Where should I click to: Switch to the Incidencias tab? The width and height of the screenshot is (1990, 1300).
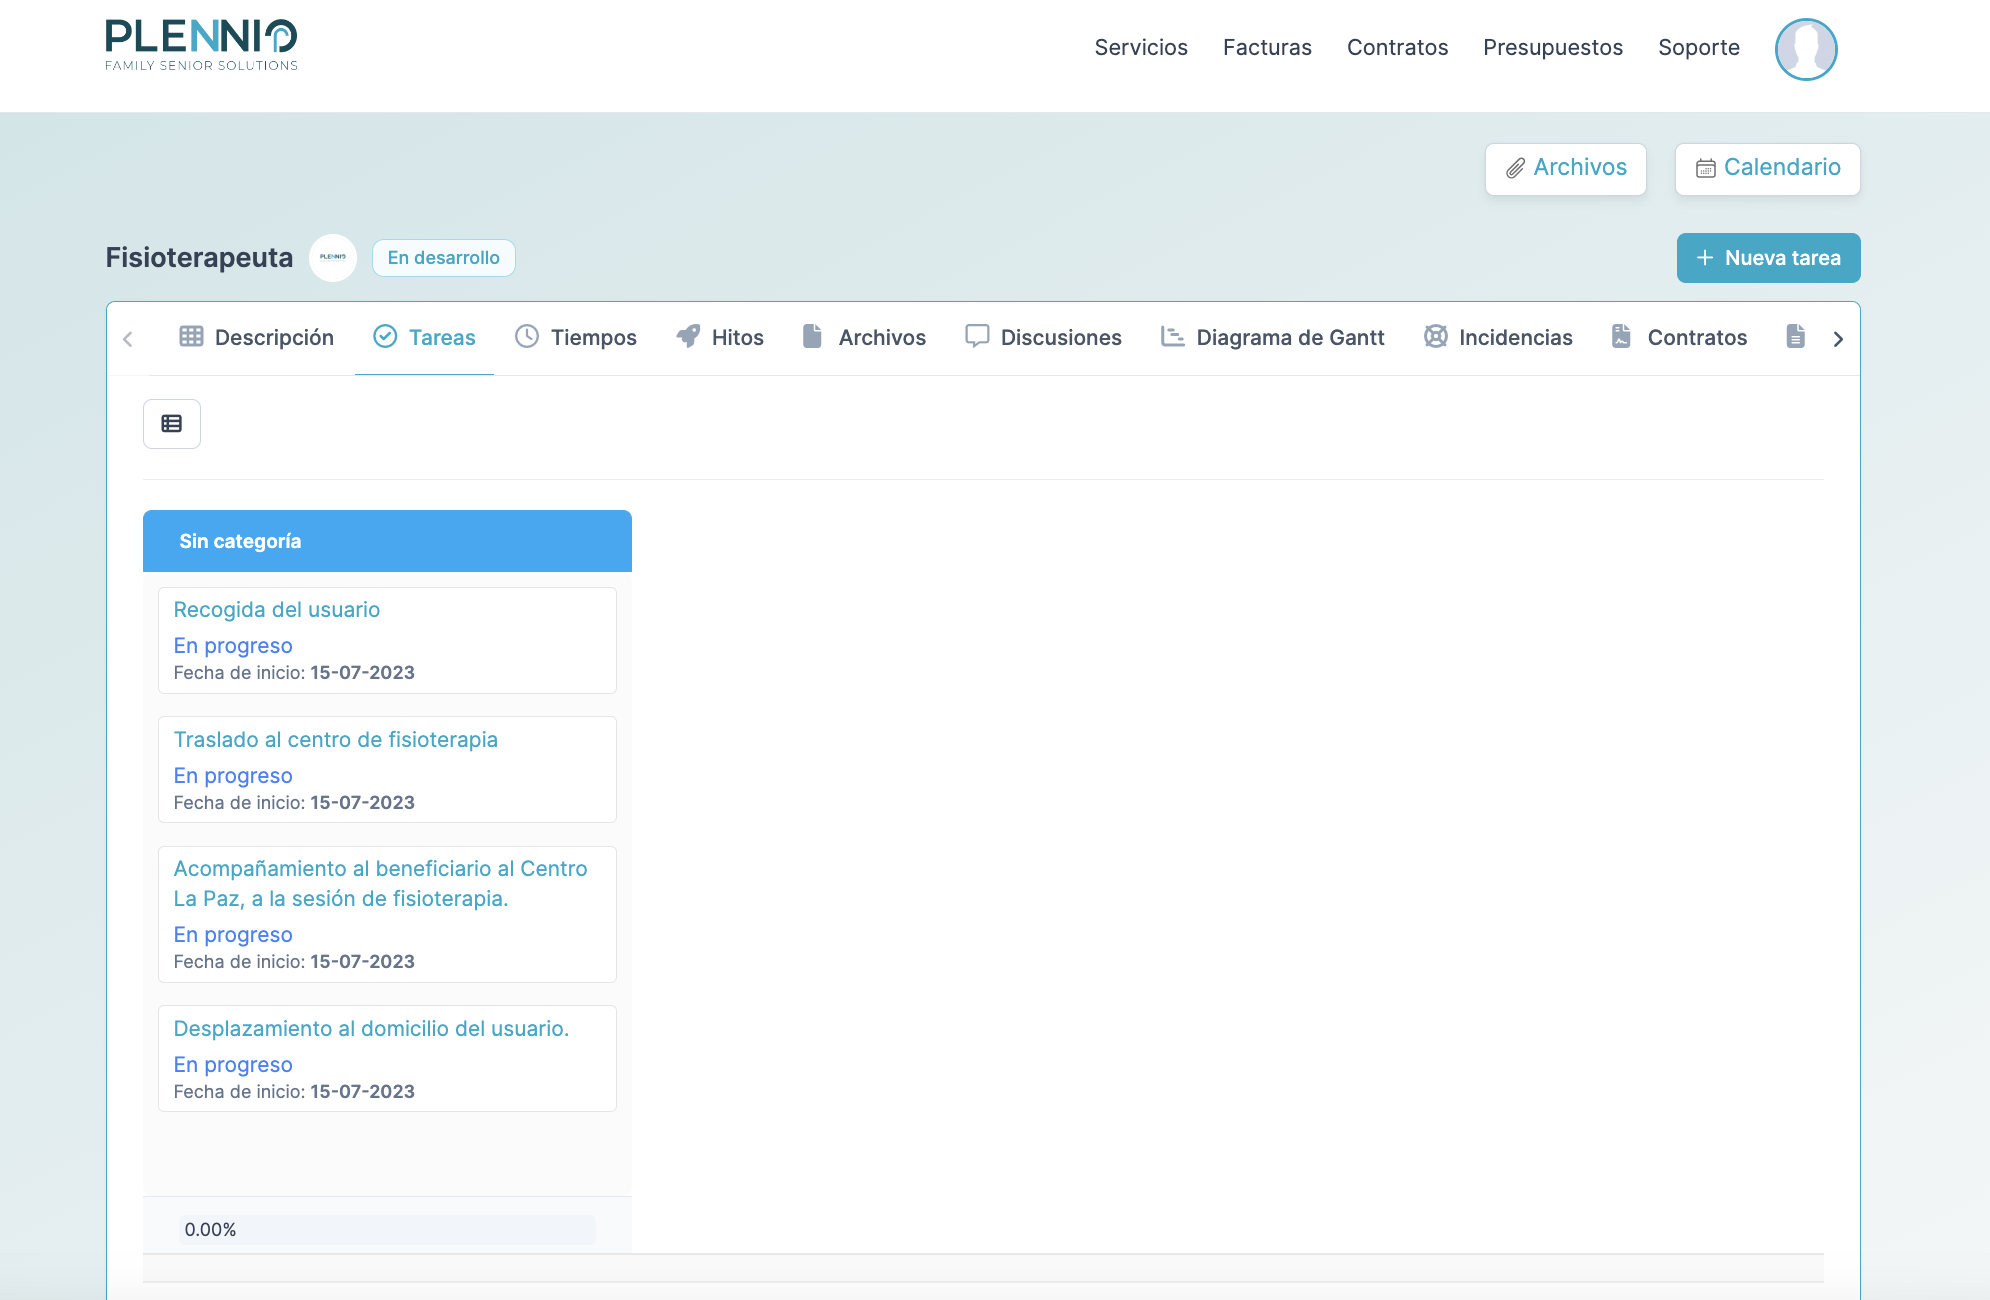pyautogui.click(x=1498, y=338)
